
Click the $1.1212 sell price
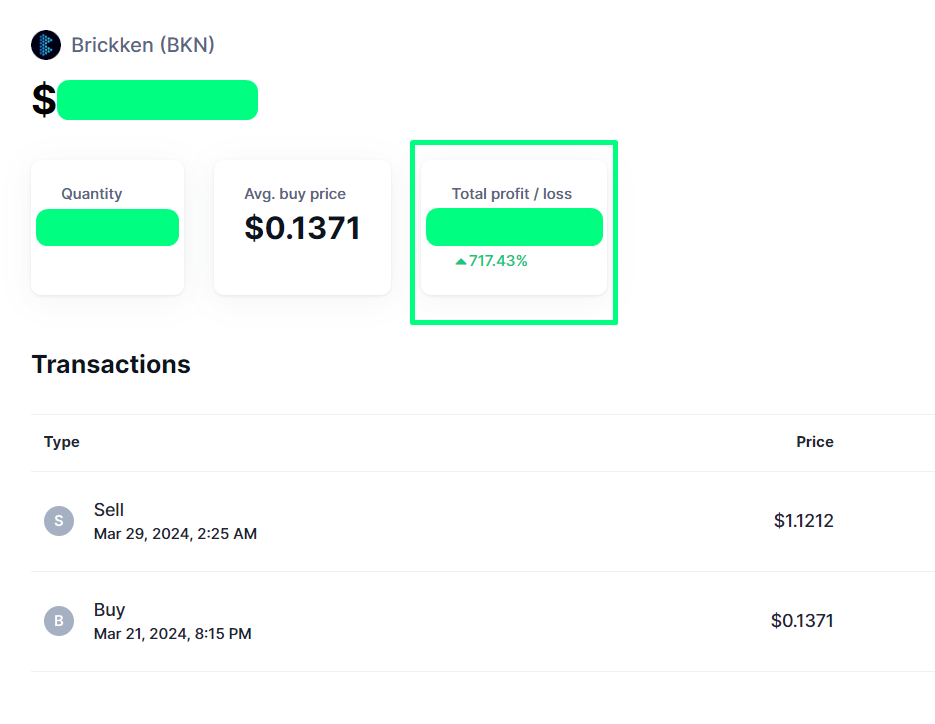tap(803, 521)
